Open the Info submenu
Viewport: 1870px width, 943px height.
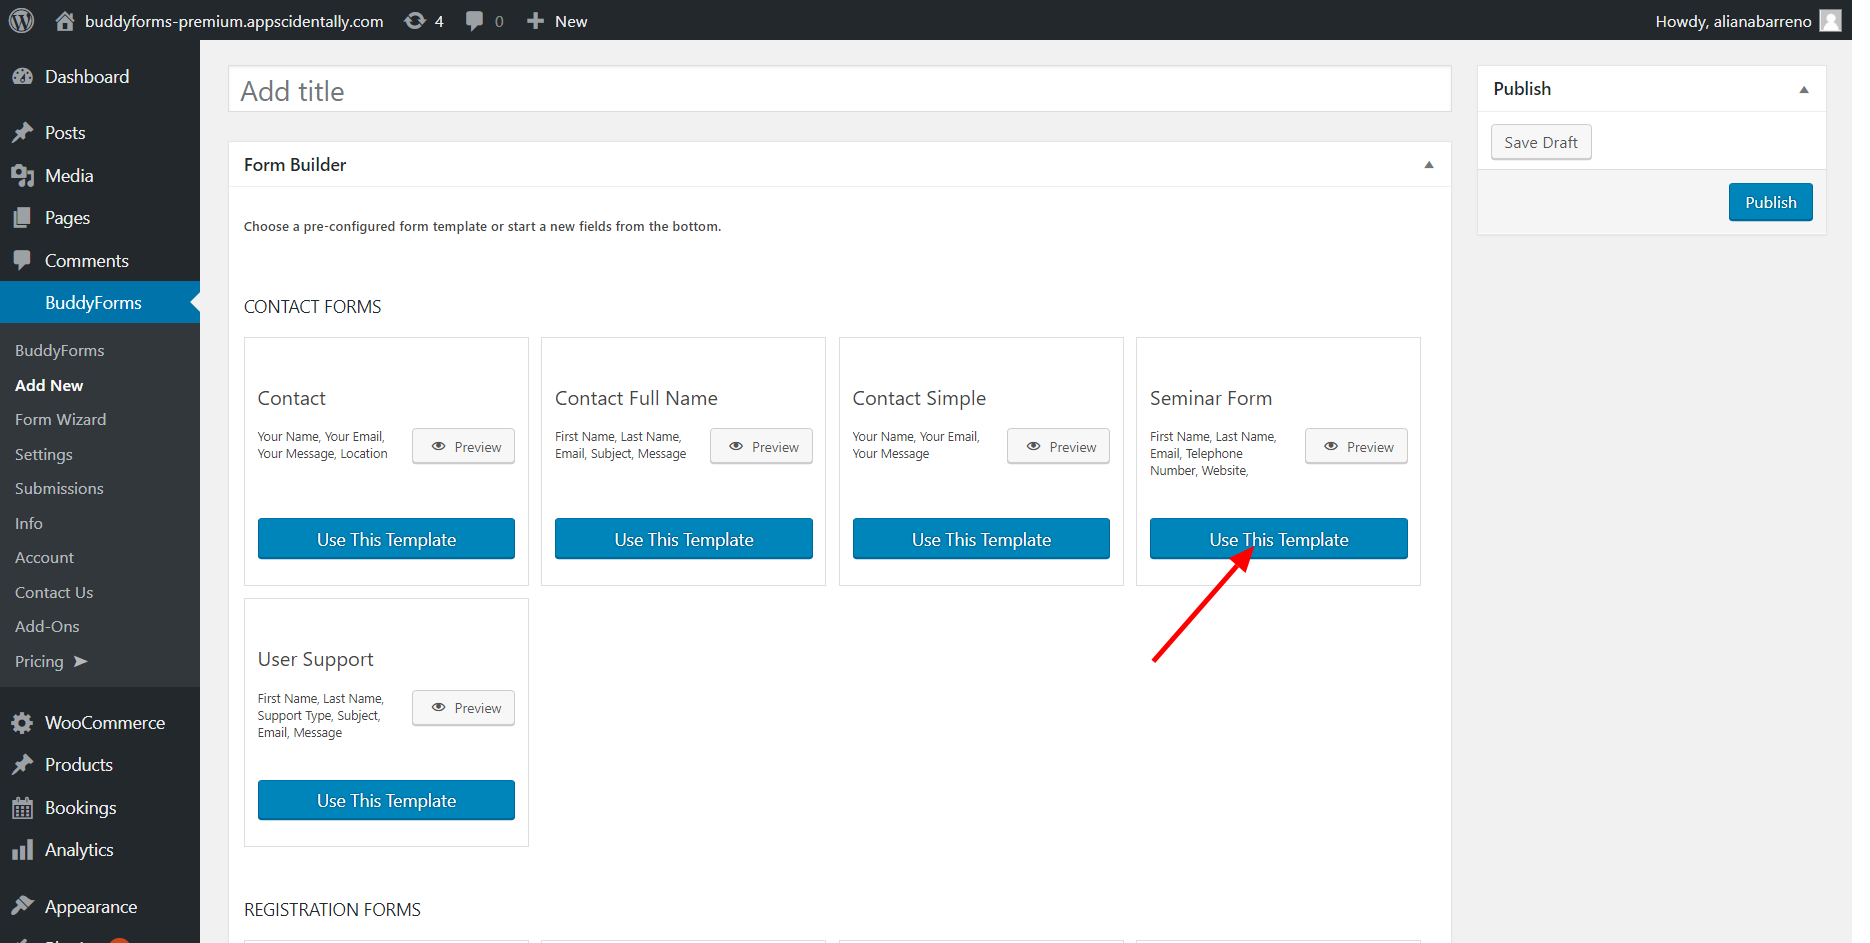(x=29, y=524)
